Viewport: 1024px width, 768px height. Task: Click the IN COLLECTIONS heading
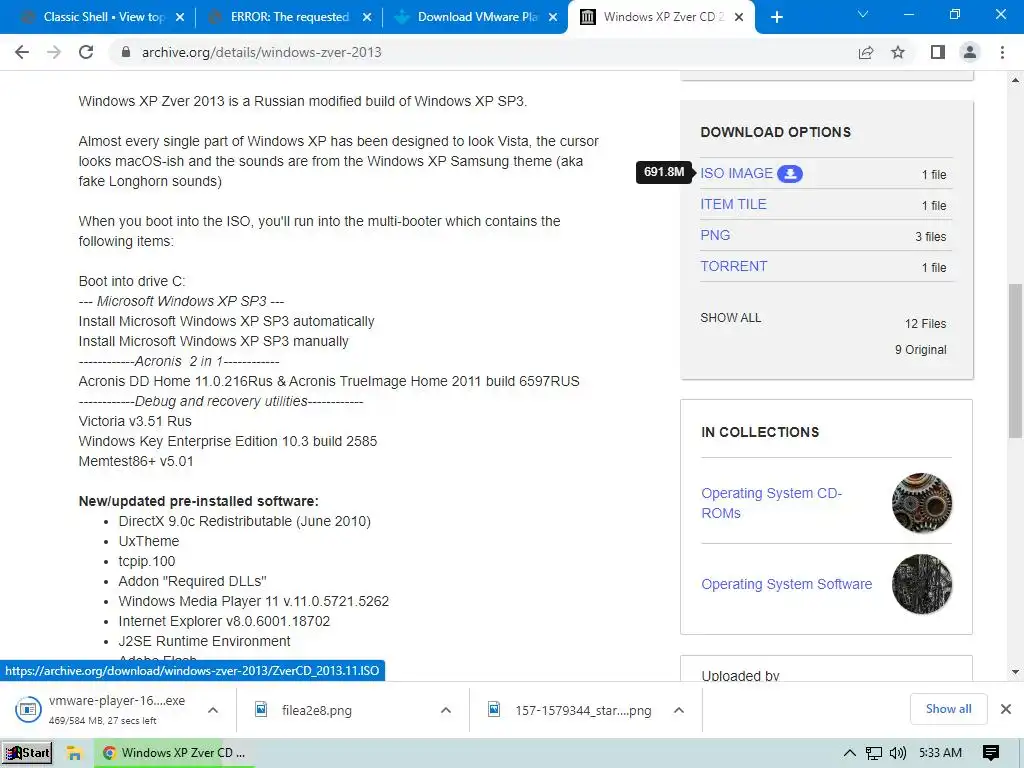coord(760,432)
